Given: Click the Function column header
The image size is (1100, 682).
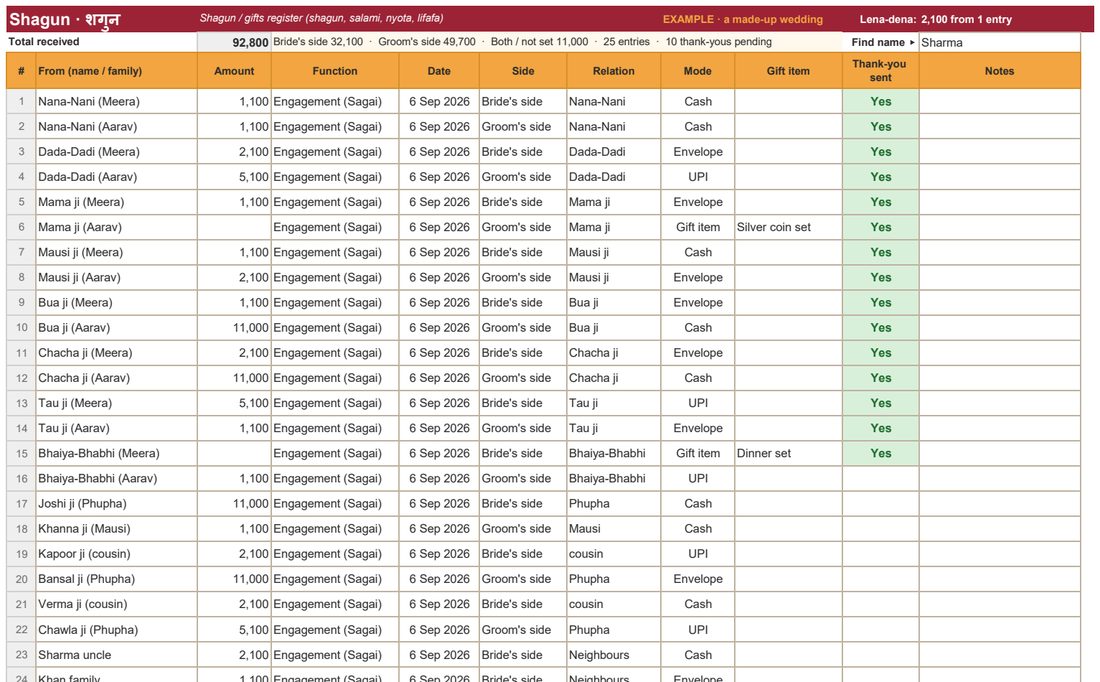Looking at the screenshot, I should 335,71.
